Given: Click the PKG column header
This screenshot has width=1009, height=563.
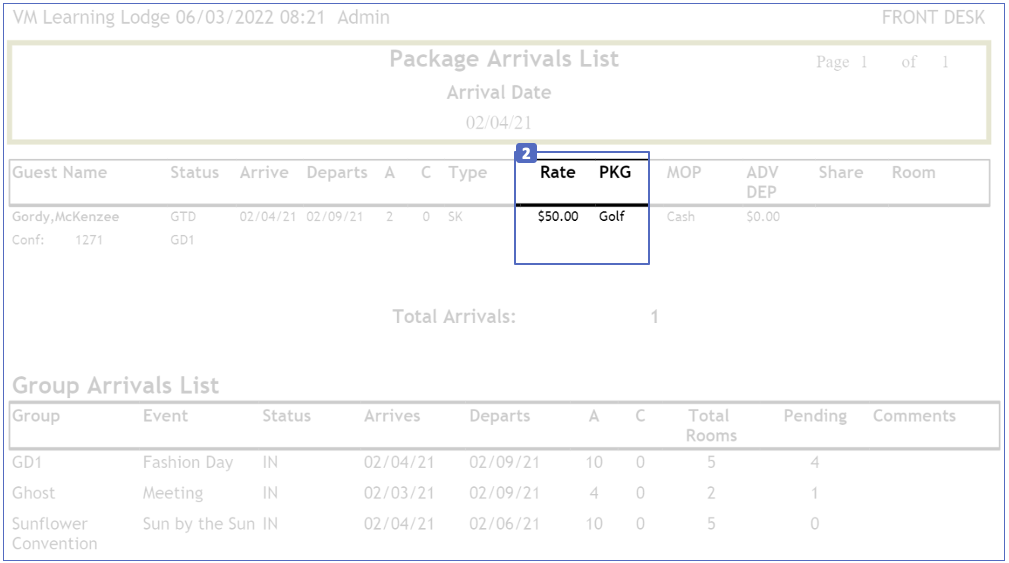Looking at the screenshot, I should coord(615,172).
